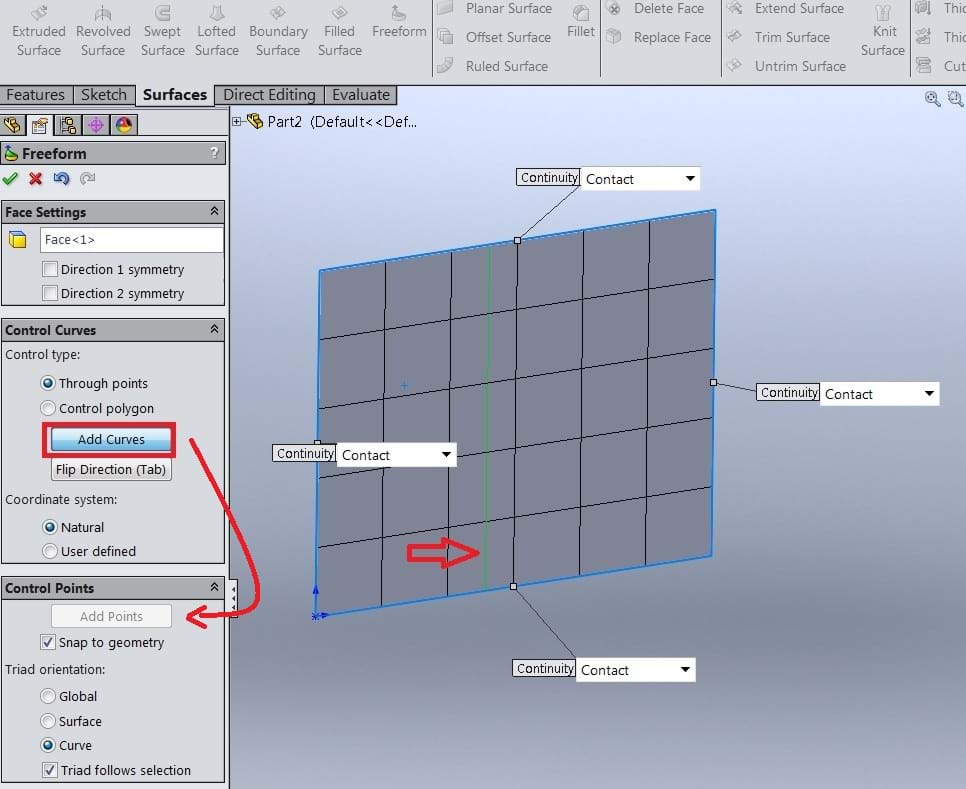Open the Direct Editing tab
966x789 pixels.
pos(269,95)
